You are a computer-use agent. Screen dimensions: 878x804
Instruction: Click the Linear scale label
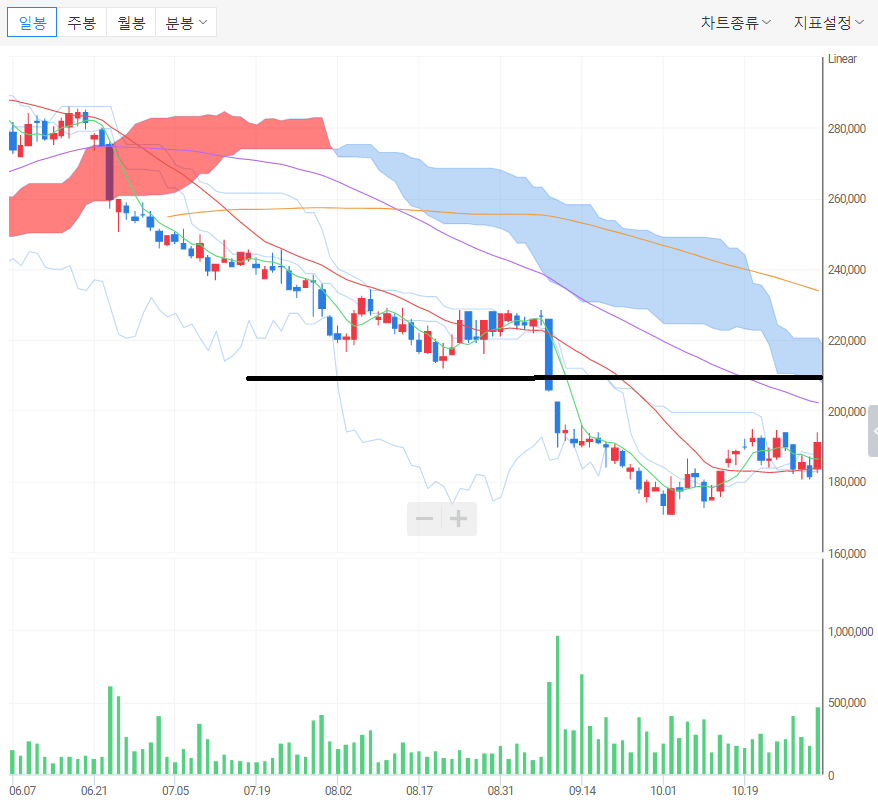(x=842, y=59)
